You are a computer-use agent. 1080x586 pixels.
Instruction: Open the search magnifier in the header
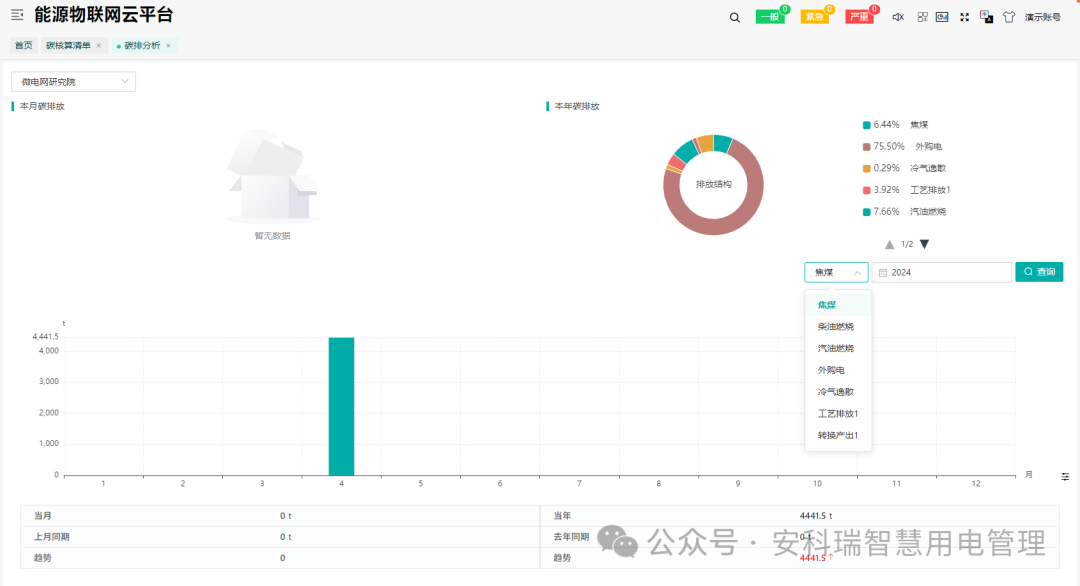[x=735, y=17]
